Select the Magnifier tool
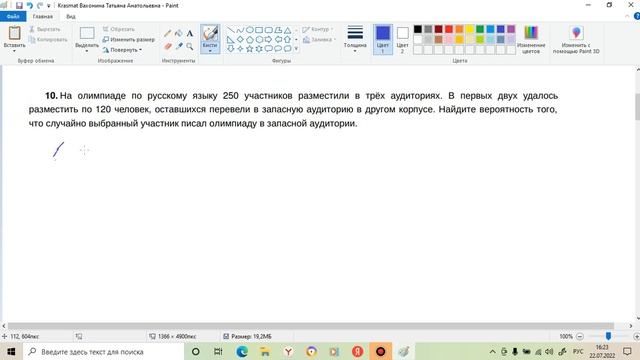This screenshot has height=360, width=640. pyautogui.click(x=190, y=46)
